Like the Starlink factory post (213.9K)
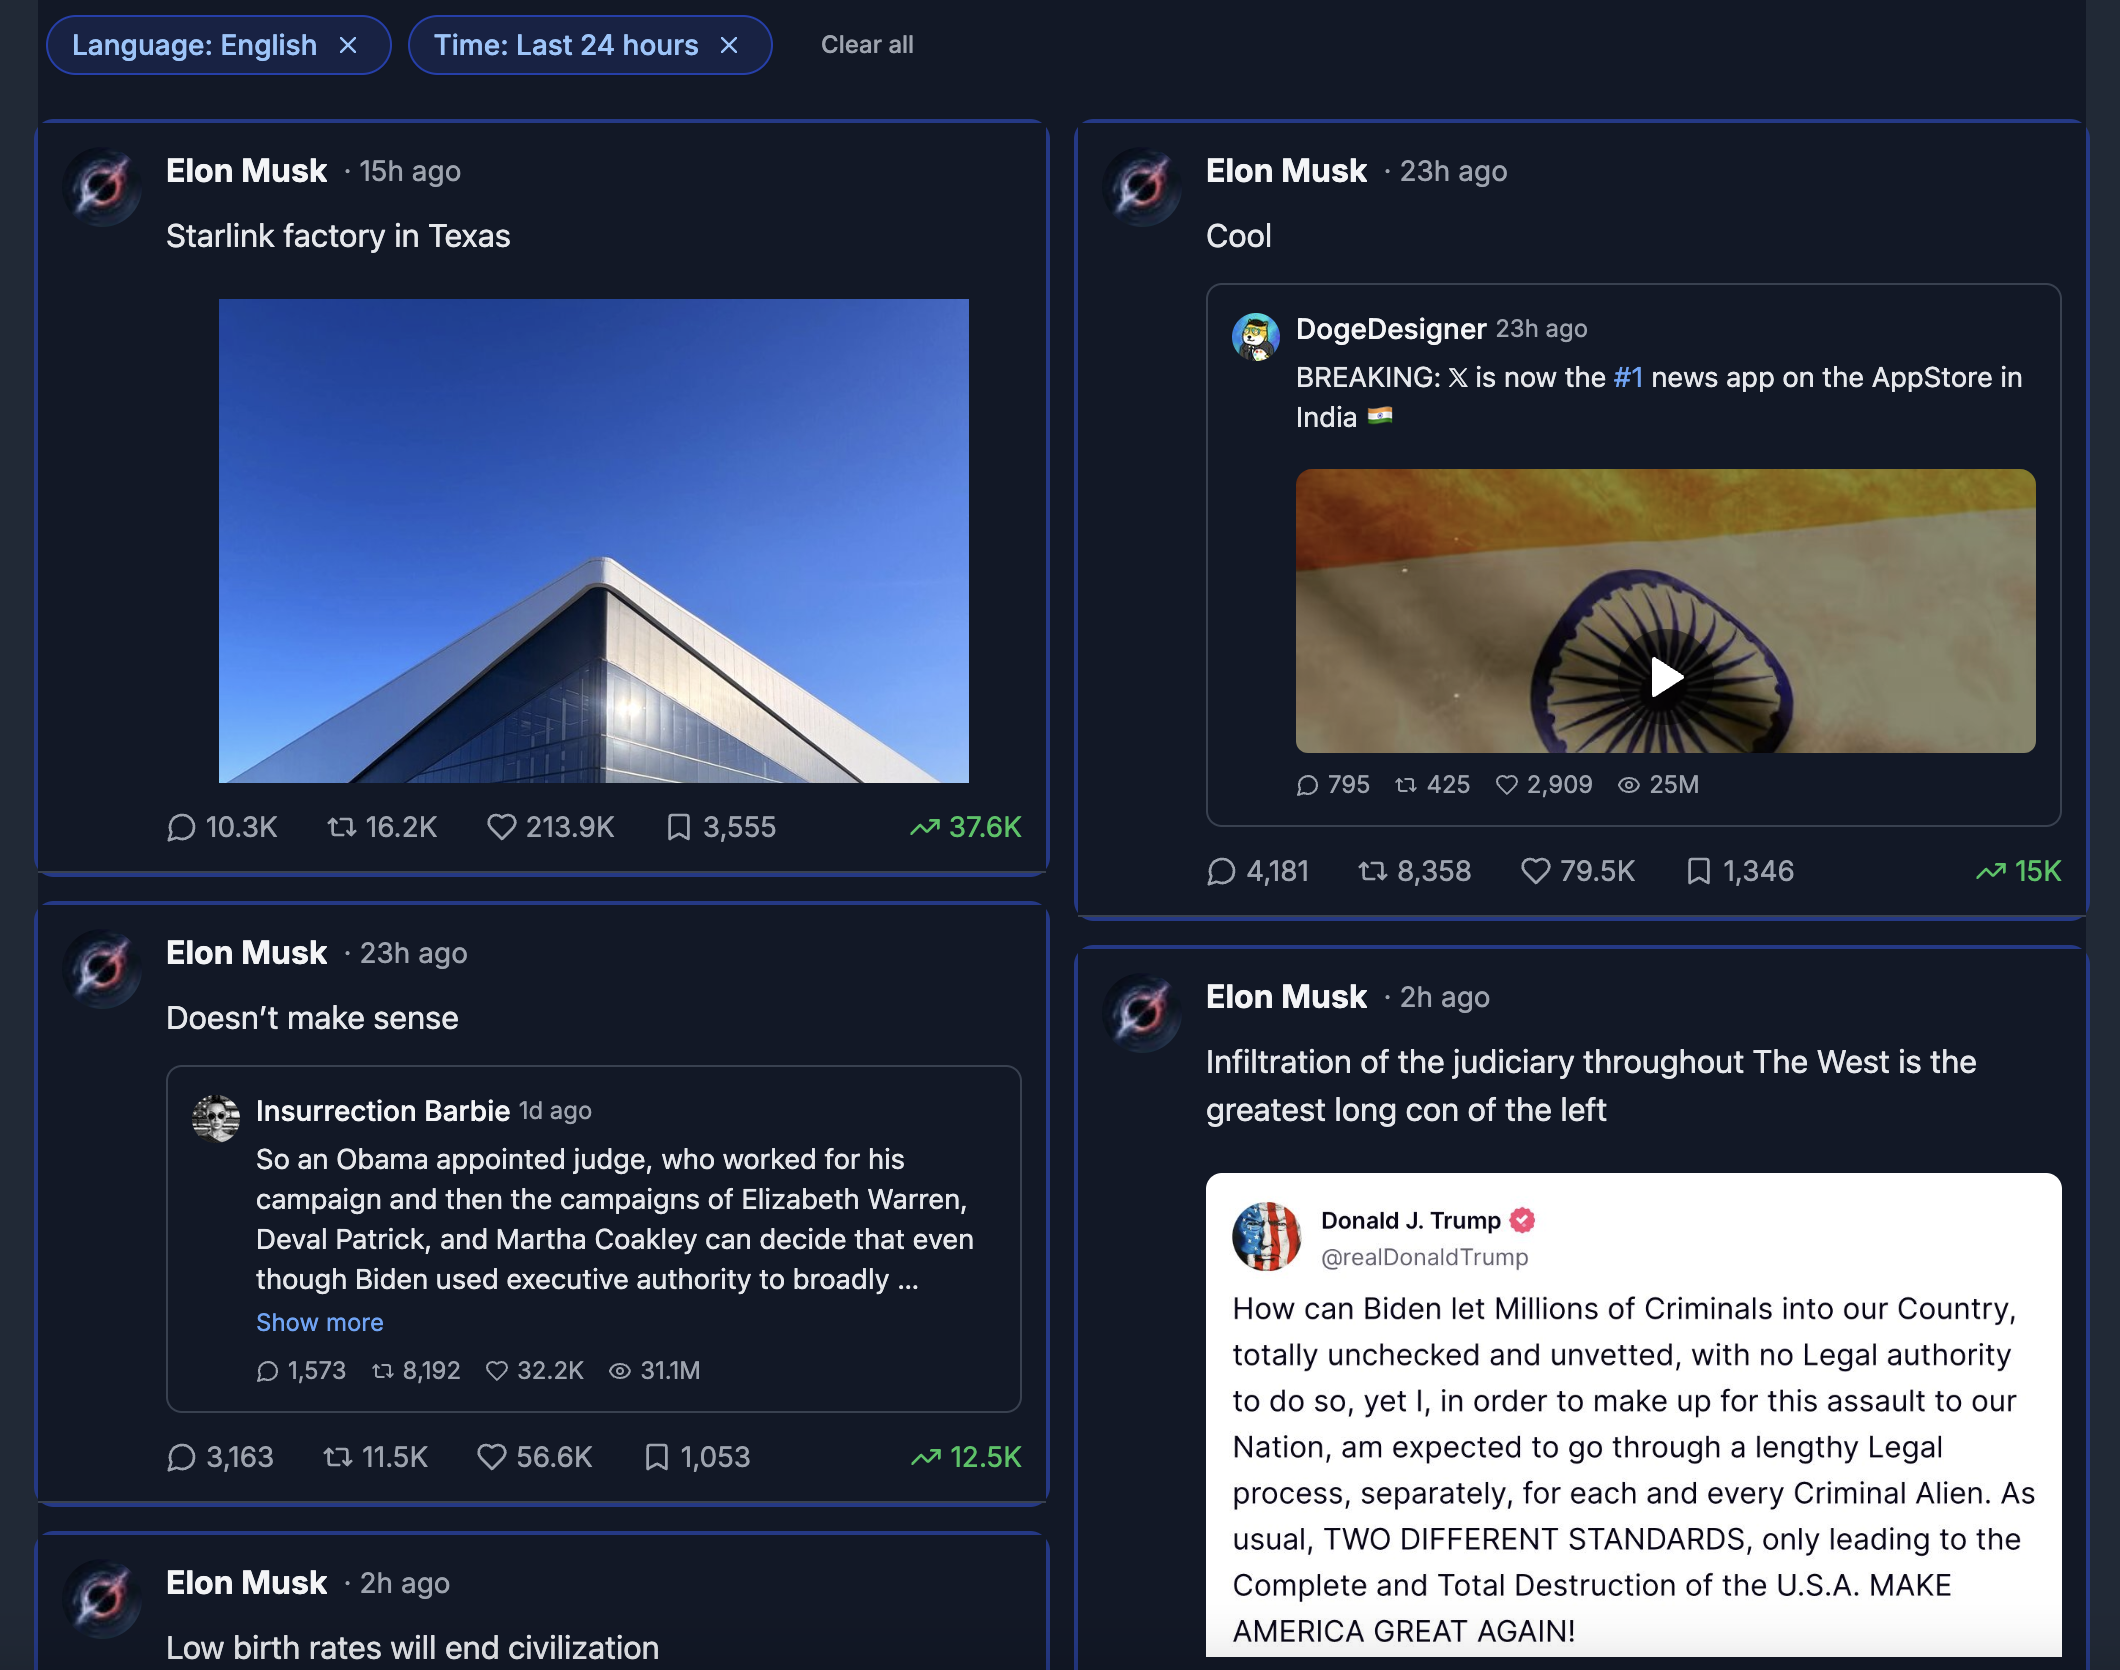This screenshot has width=2120, height=1670. coord(501,827)
